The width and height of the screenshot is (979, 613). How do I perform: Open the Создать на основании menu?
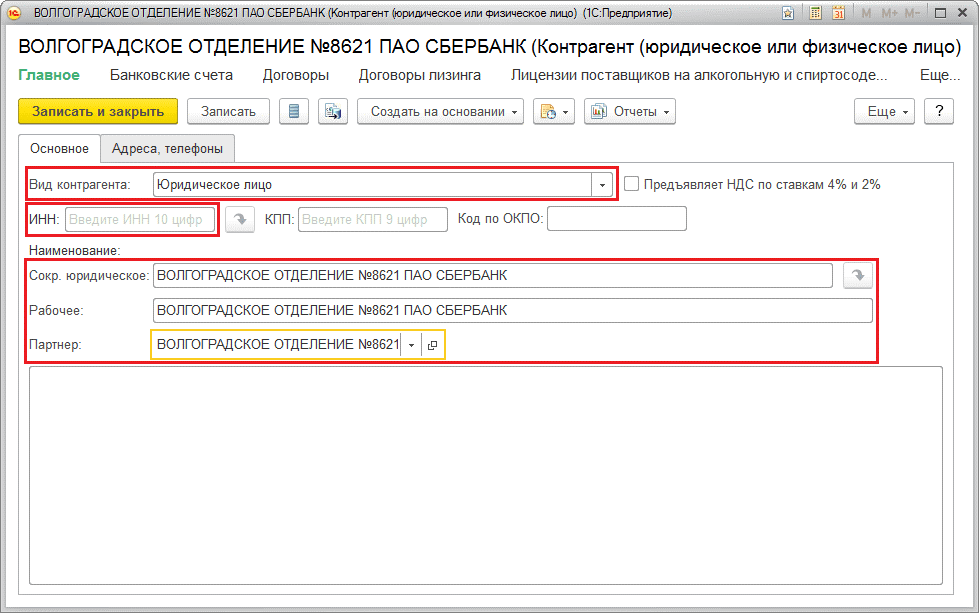pyautogui.click(x=440, y=112)
